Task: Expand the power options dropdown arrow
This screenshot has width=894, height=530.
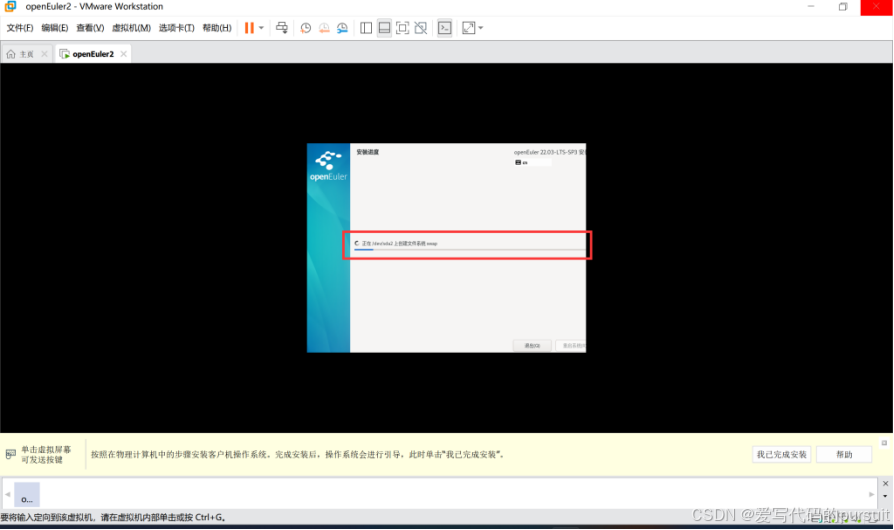Action: click(261, 28)
